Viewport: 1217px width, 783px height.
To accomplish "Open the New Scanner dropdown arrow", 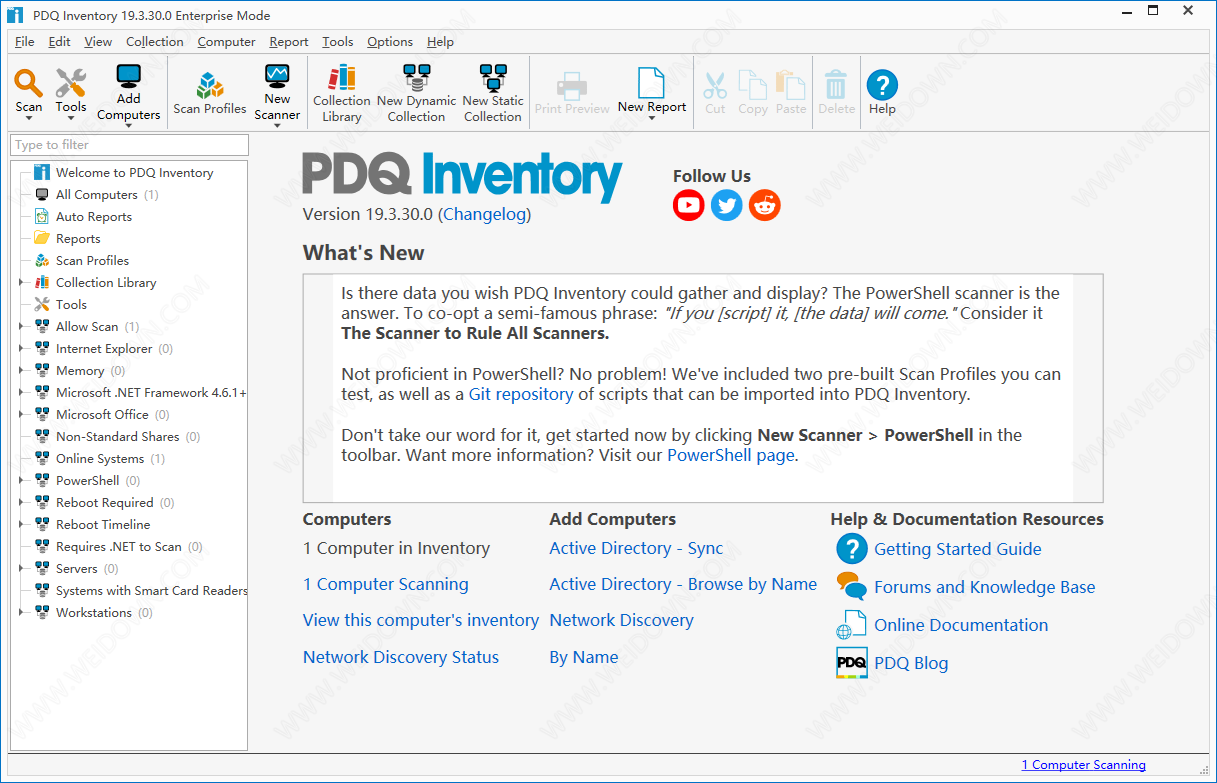I will 277,127.
